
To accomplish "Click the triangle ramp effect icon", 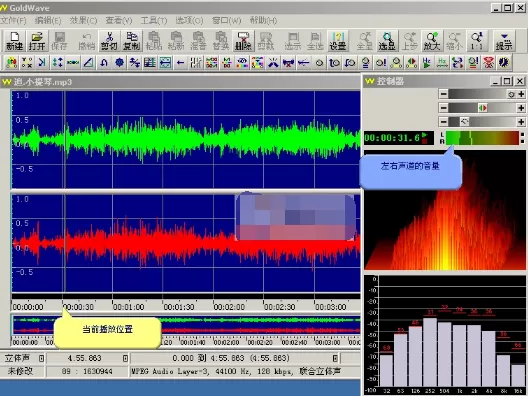I will coord(89,63).
